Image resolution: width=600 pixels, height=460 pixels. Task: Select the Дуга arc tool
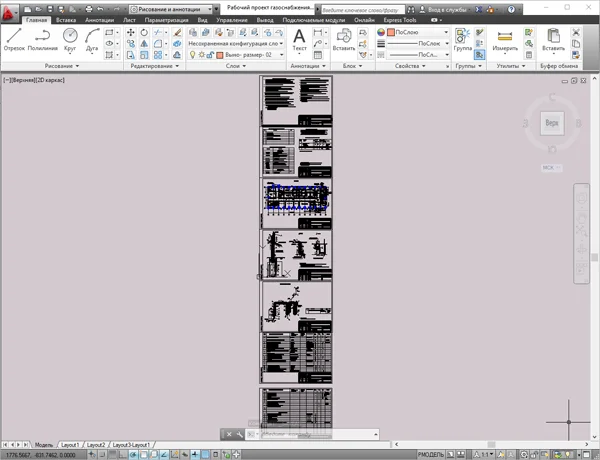point(92,39)
